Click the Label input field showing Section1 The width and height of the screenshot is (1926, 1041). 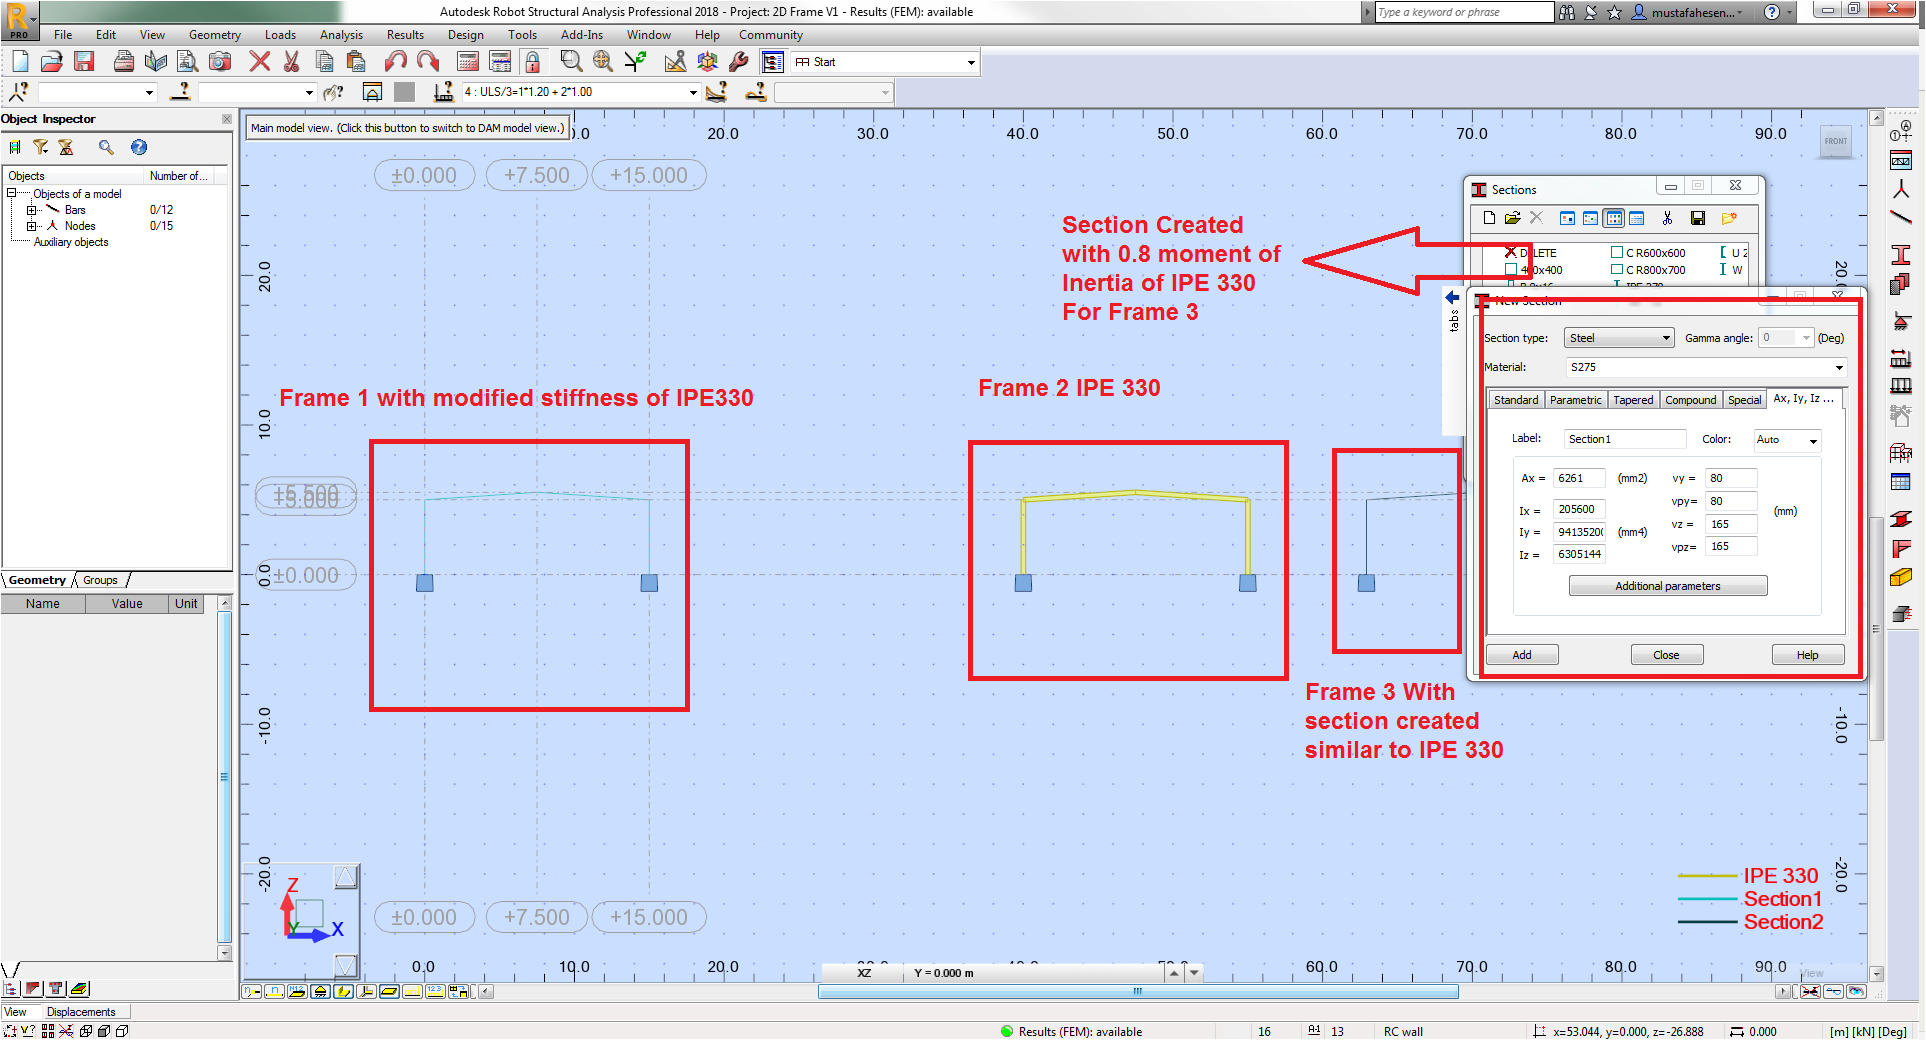[1624, 438]
